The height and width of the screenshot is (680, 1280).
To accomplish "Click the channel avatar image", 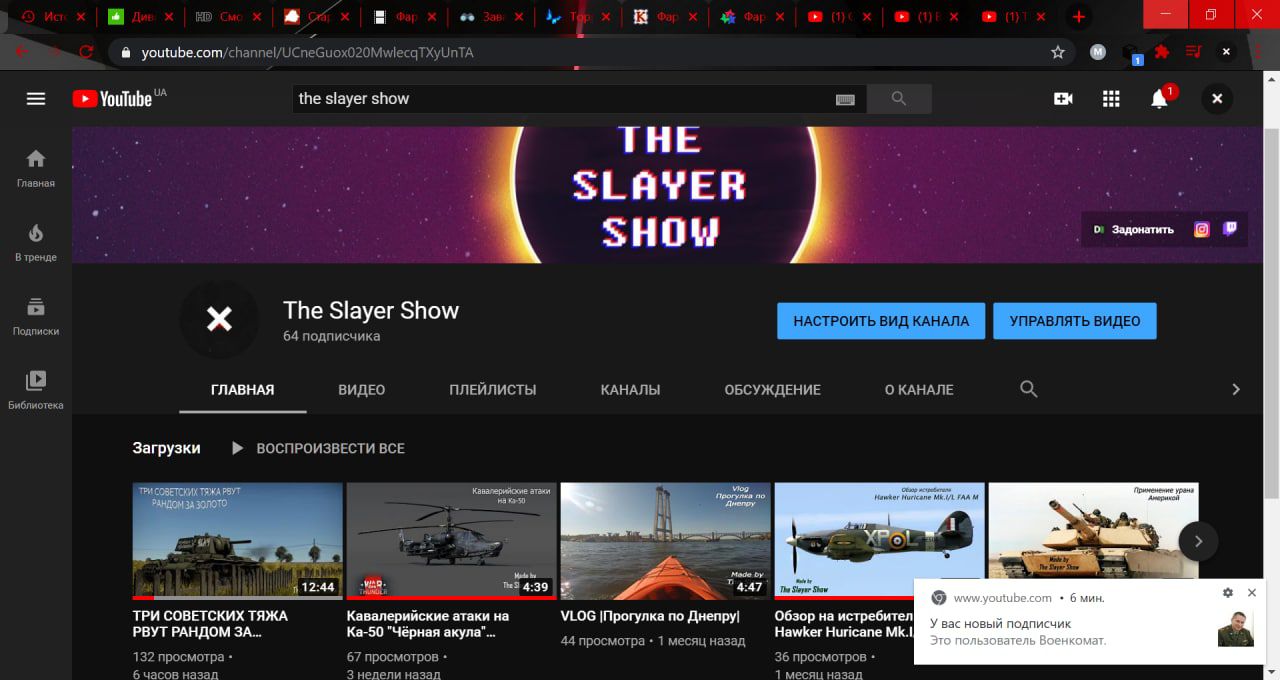I will point(219,319).
